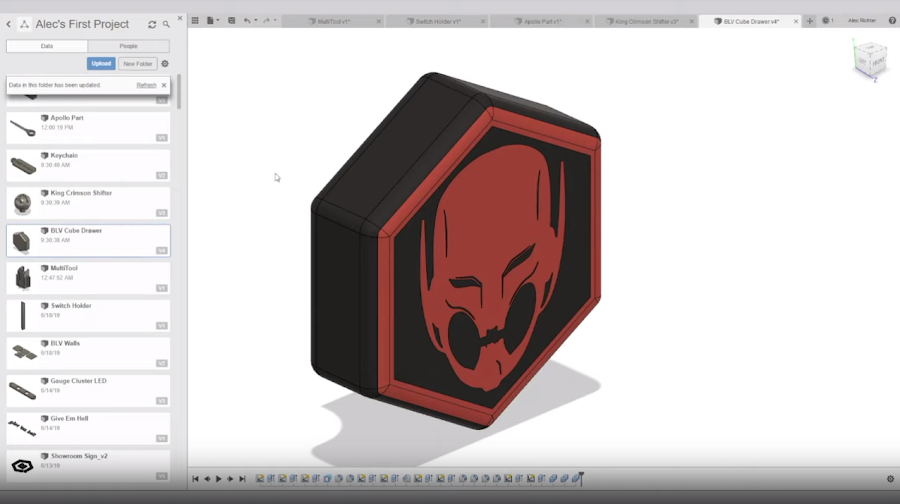Select the first sketch in the timeline

pos(260,478)
